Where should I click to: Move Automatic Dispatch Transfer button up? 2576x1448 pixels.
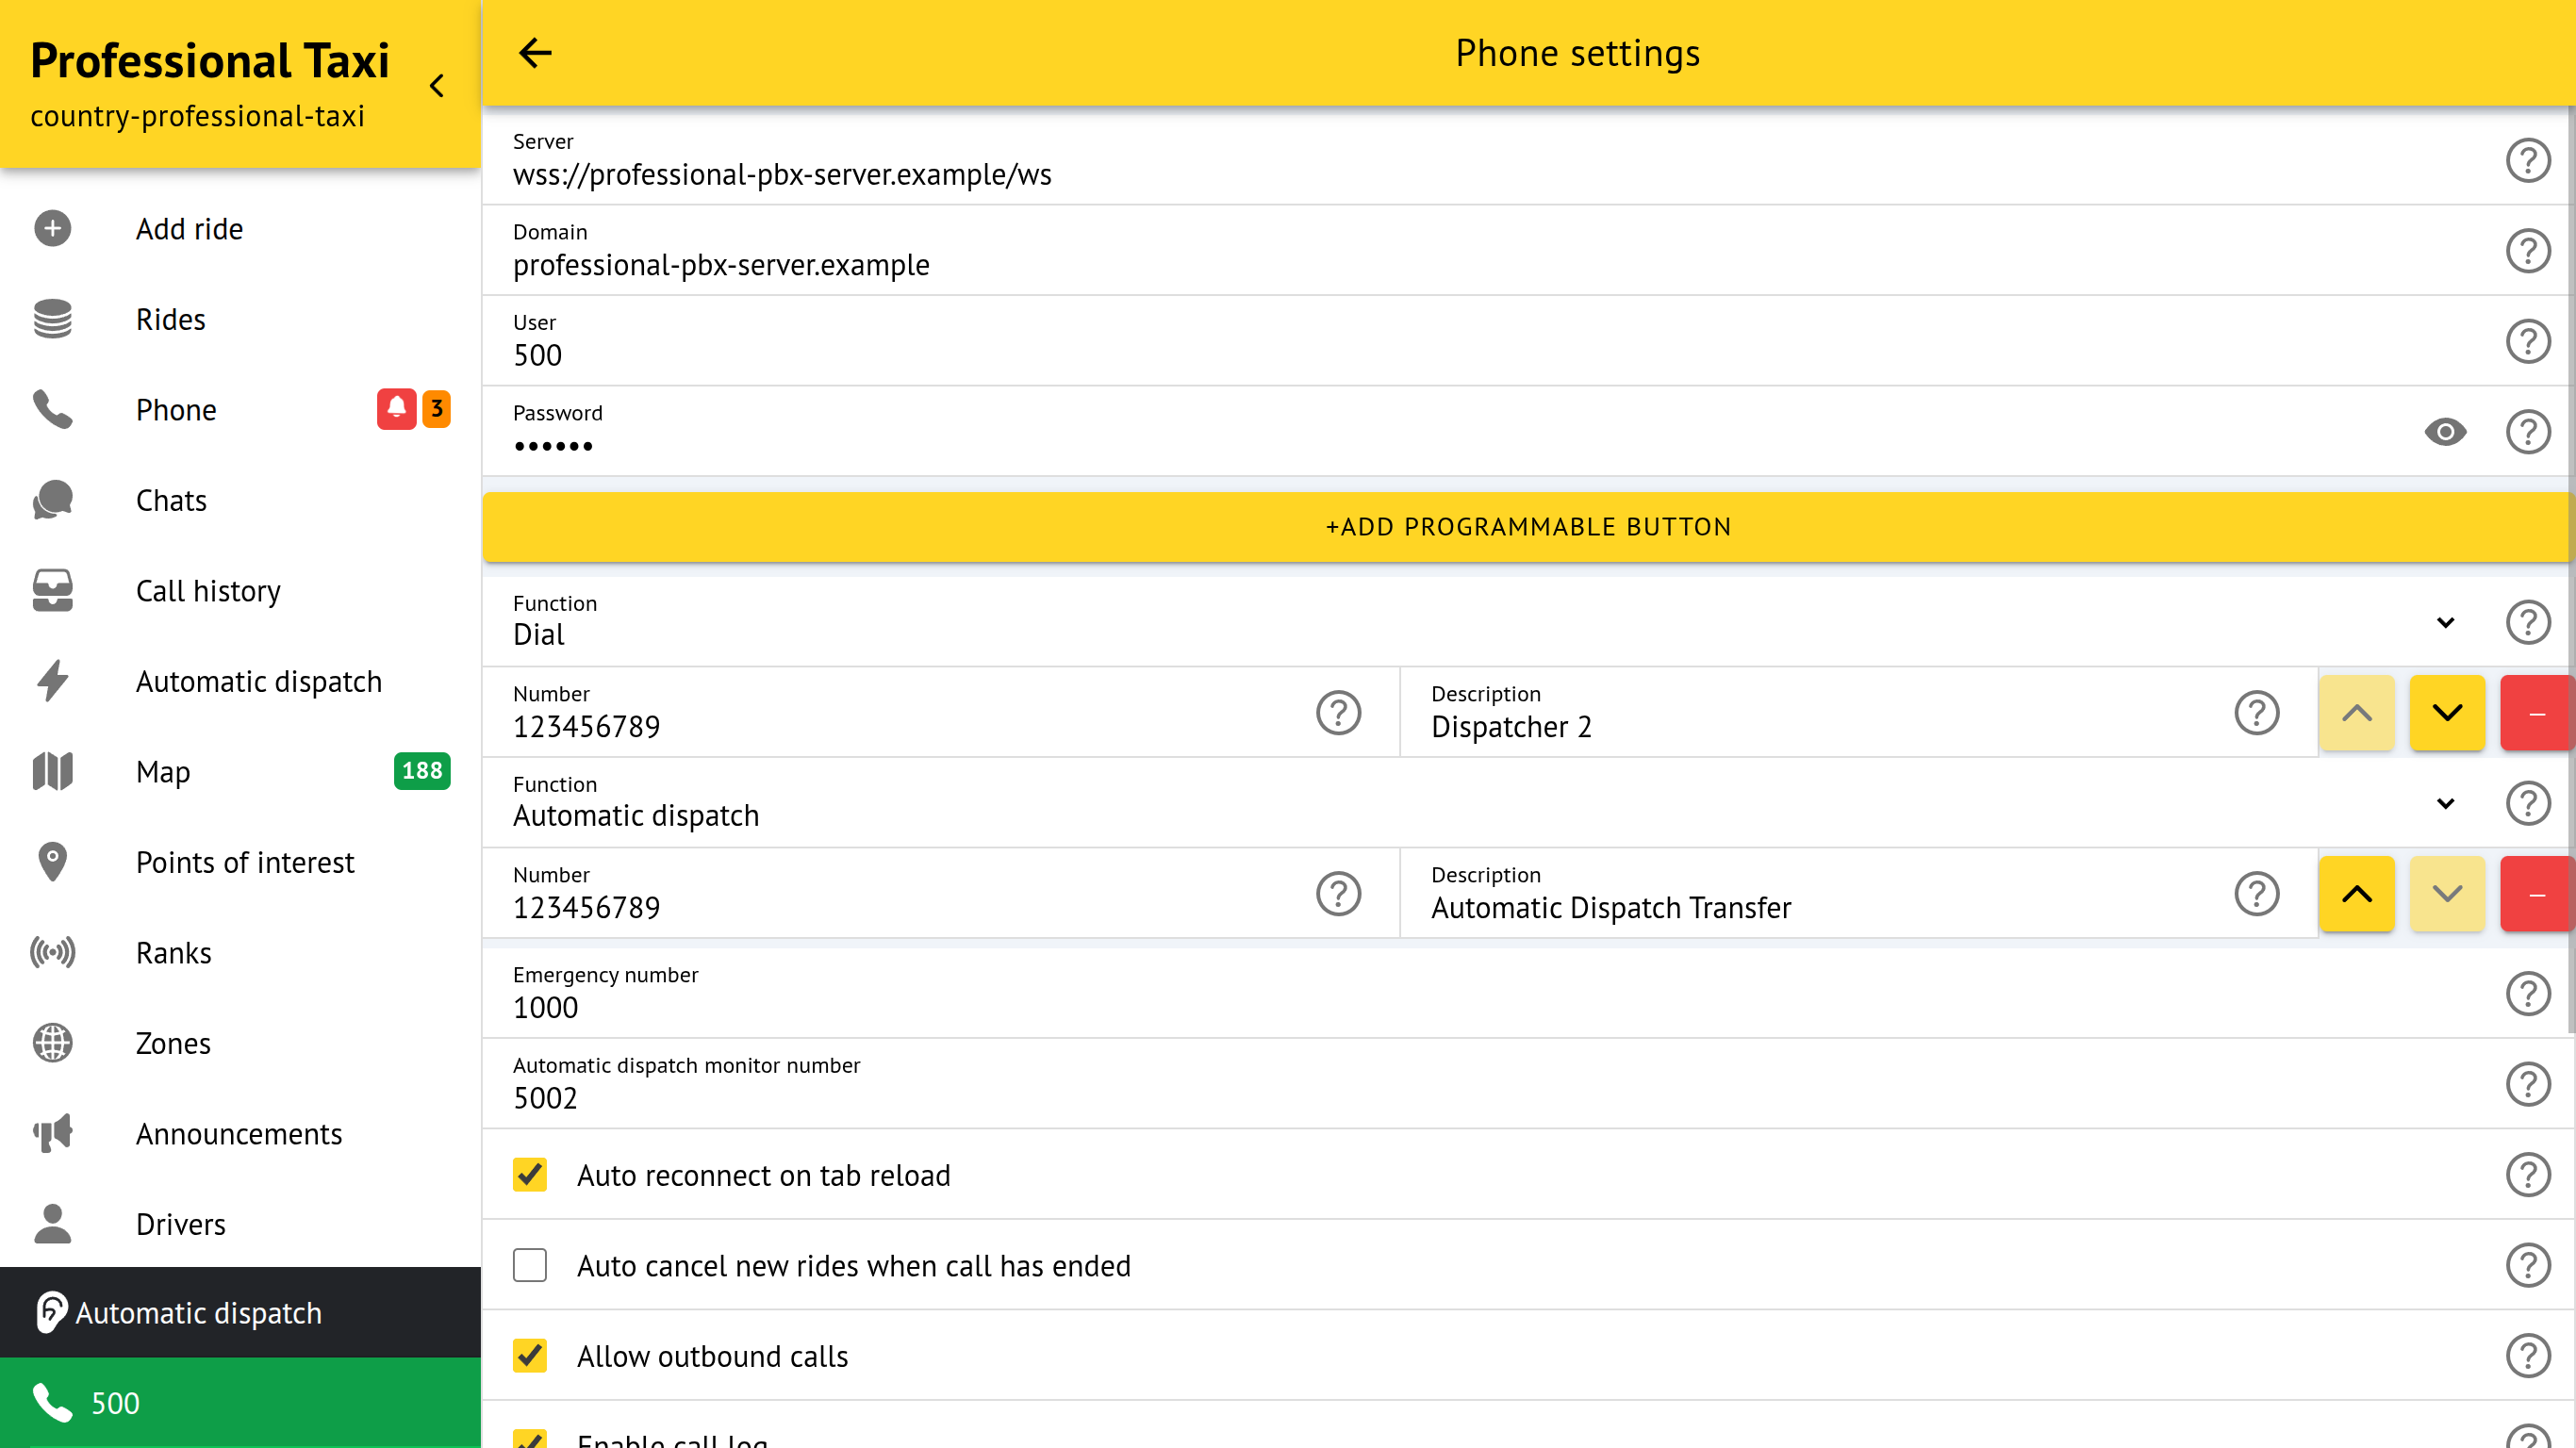(2356, 894)
